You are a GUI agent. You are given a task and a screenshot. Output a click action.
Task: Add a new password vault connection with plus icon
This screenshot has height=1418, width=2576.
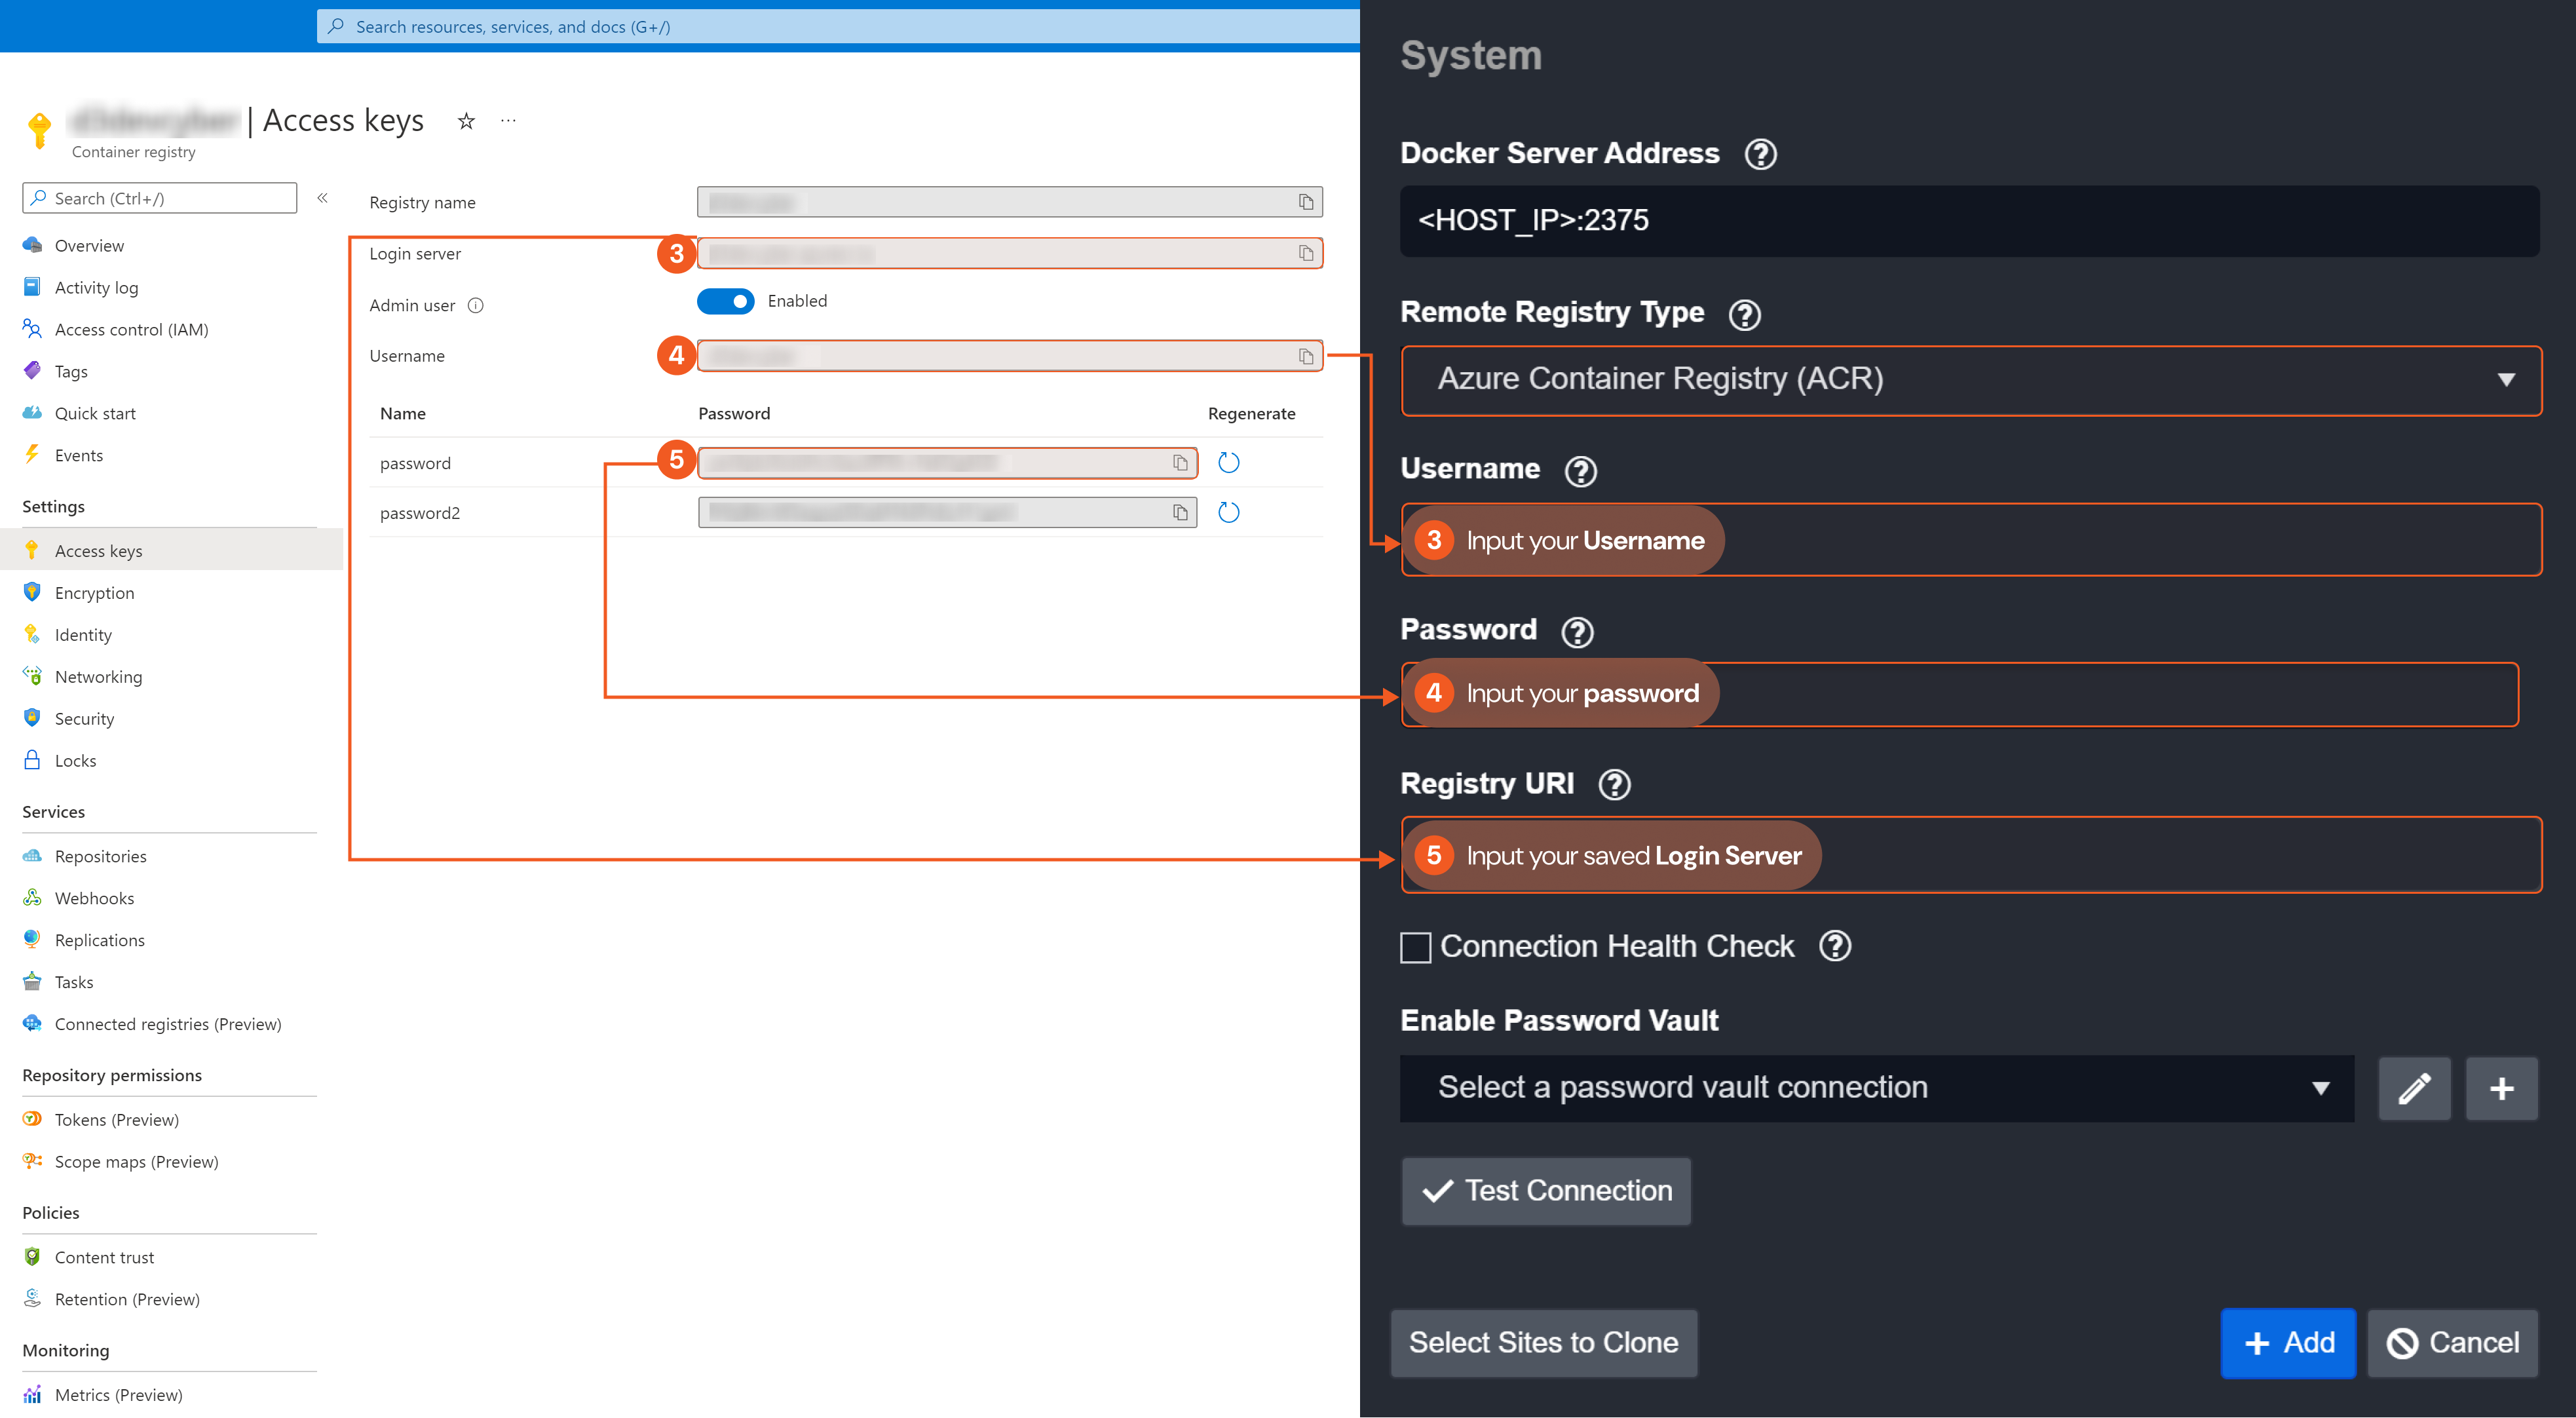(2502, 1088)
